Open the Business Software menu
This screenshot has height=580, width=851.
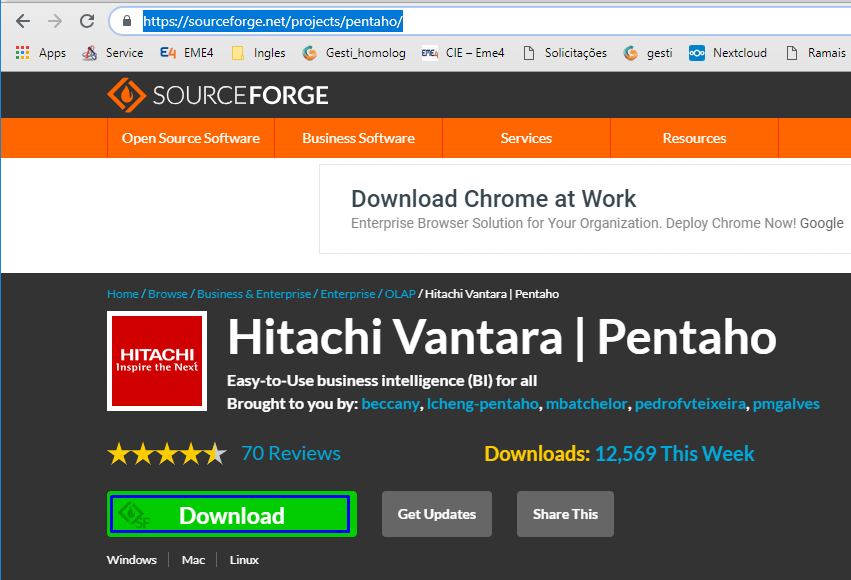[x=358, y=138]
